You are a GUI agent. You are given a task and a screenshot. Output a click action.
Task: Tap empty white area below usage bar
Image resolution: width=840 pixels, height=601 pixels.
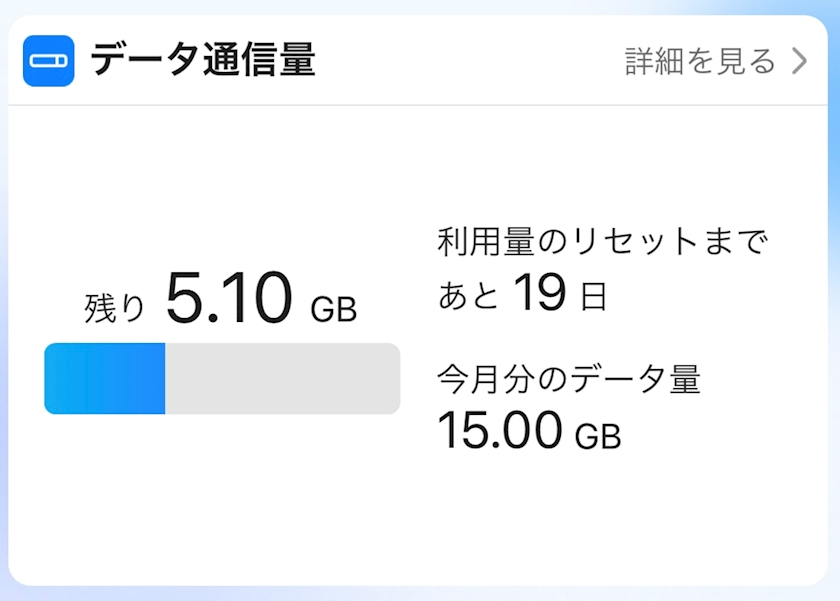click(x=222, y=498)
